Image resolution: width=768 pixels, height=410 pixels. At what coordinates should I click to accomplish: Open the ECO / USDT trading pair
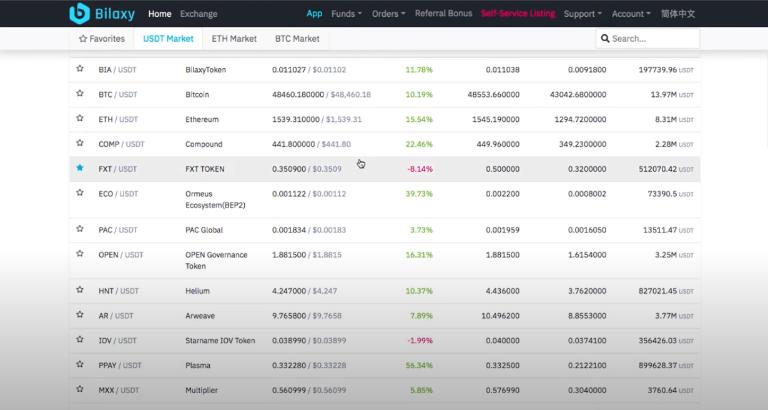pyautogui.click(x=118, y=194)
